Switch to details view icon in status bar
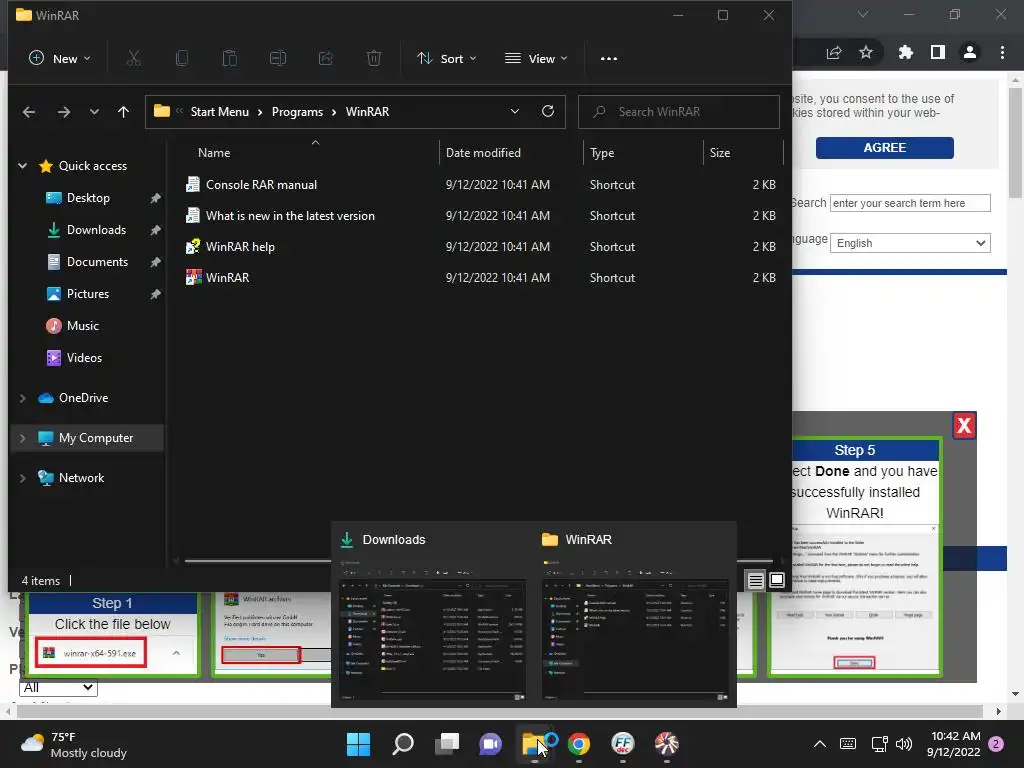Image resolution: width=1024 pixels, height=768 pixels. 756,580
